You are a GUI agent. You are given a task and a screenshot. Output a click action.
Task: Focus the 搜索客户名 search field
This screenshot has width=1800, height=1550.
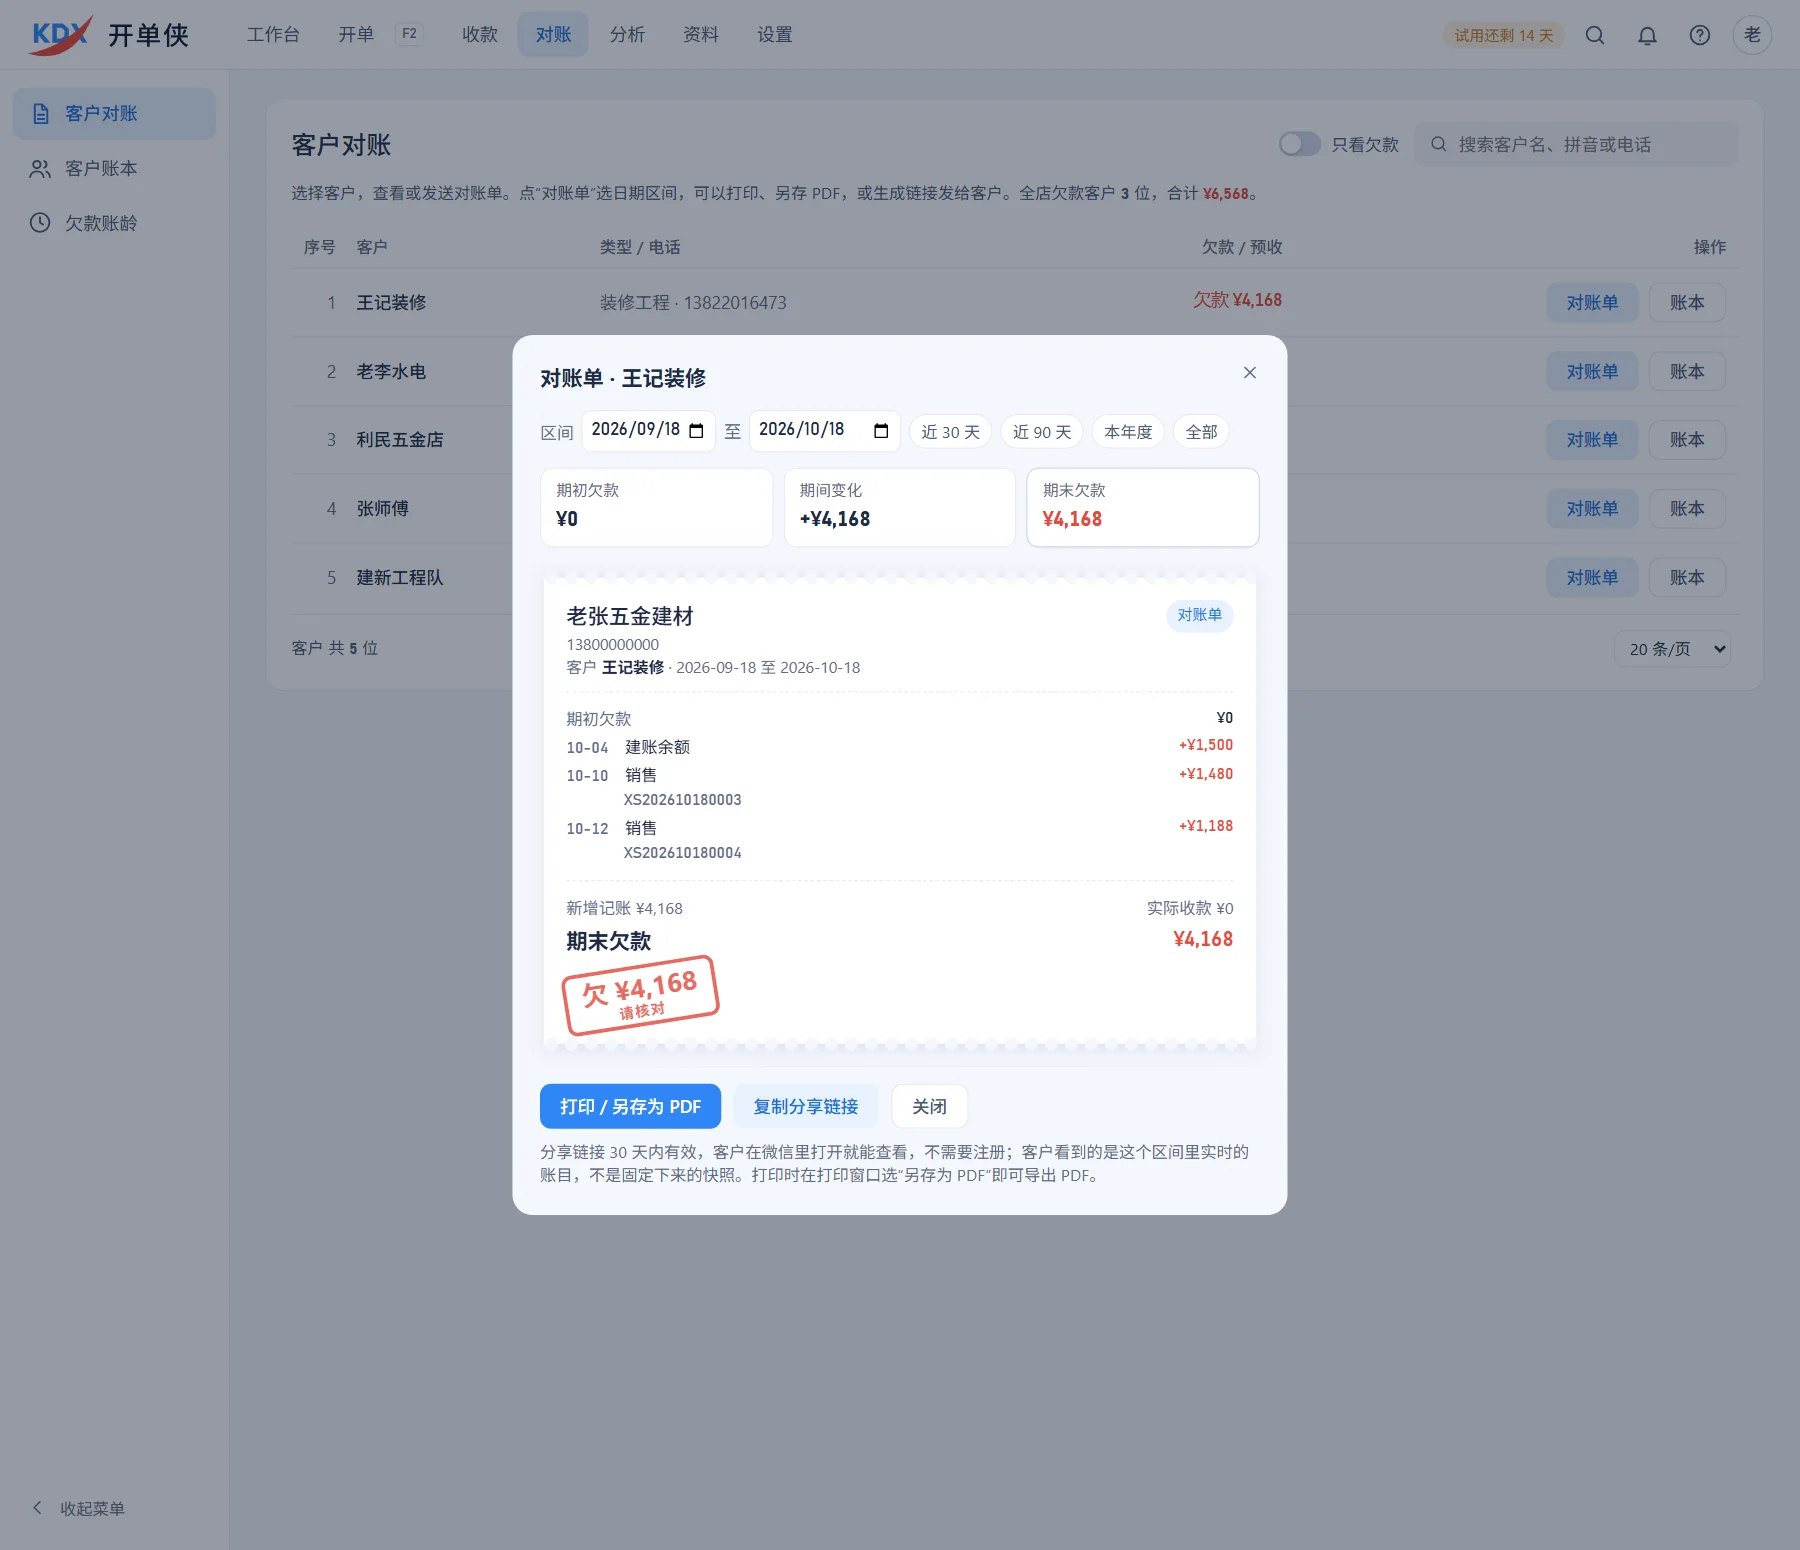(1577, 144)
